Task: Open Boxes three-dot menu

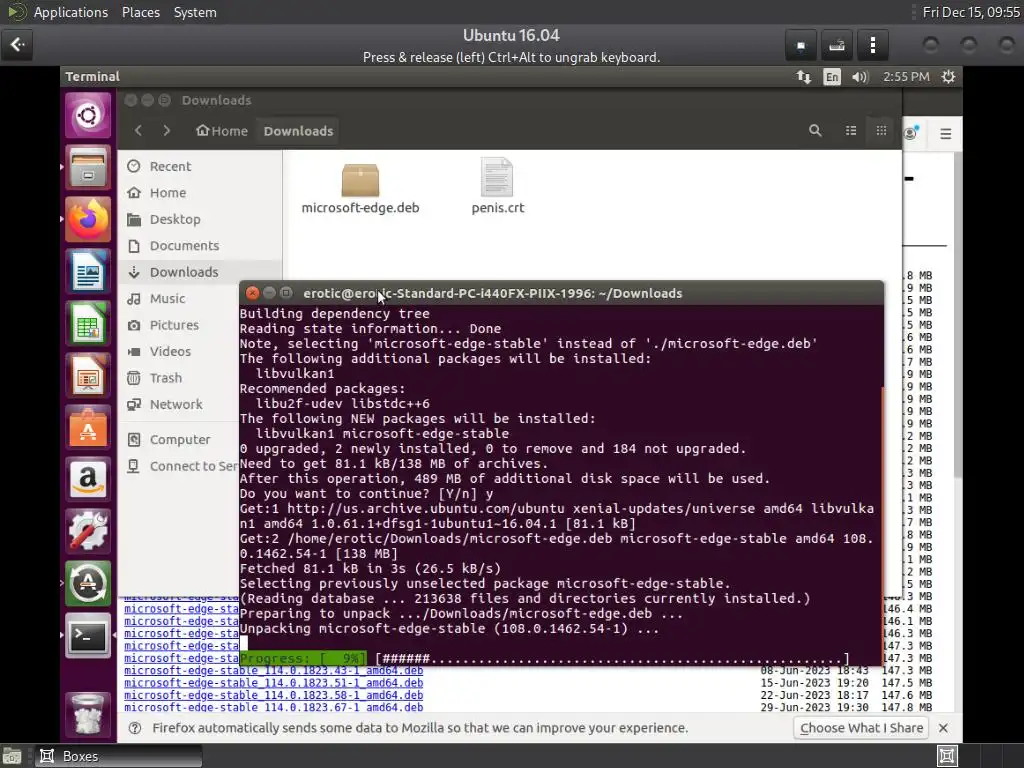Action: (873, 45)
